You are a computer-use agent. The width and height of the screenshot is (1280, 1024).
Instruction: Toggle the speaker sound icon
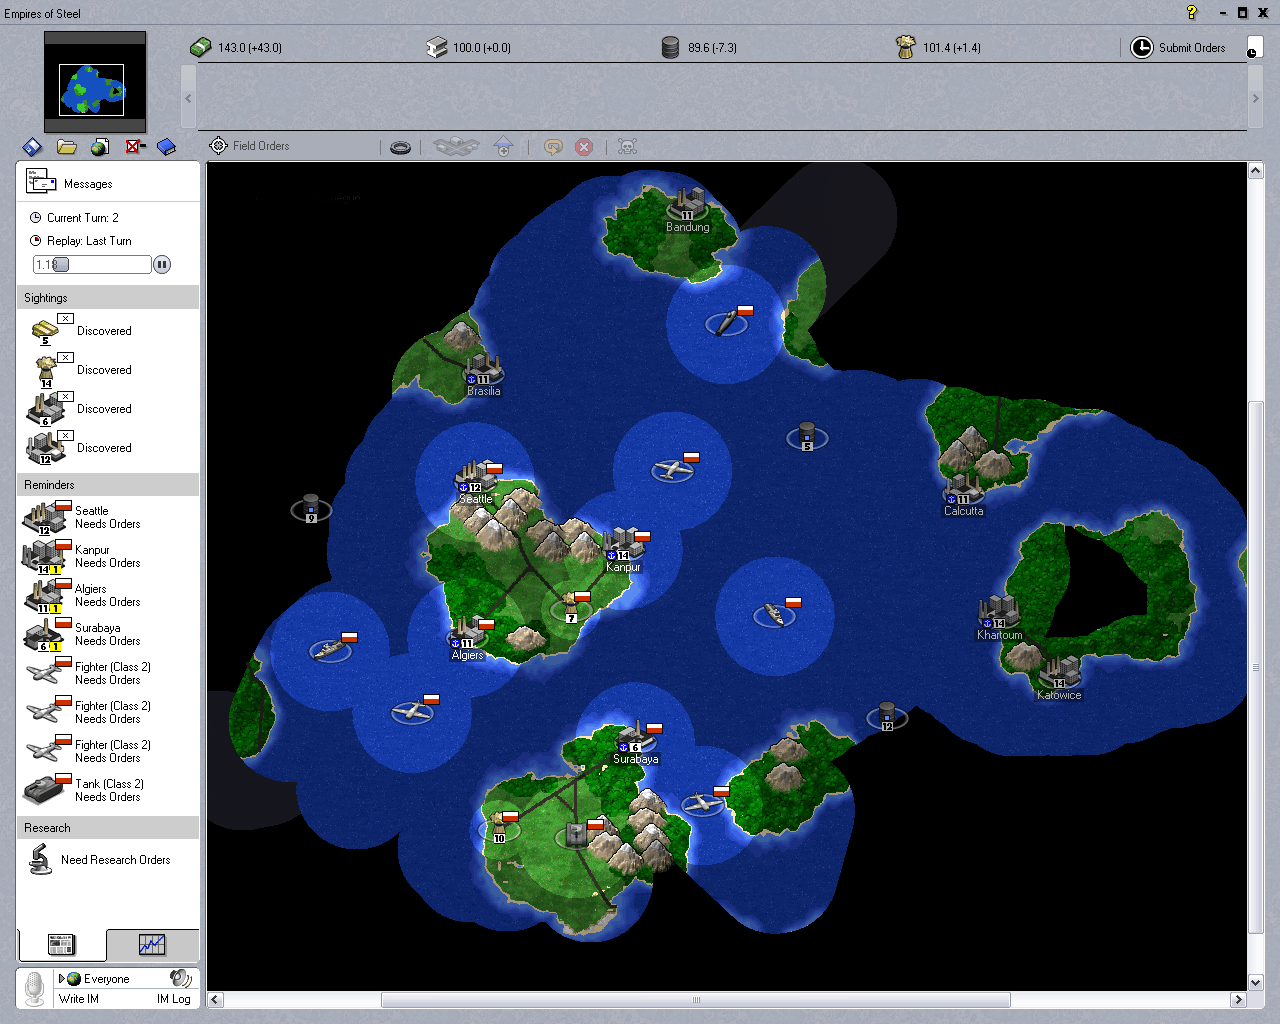tap(180, 978)
